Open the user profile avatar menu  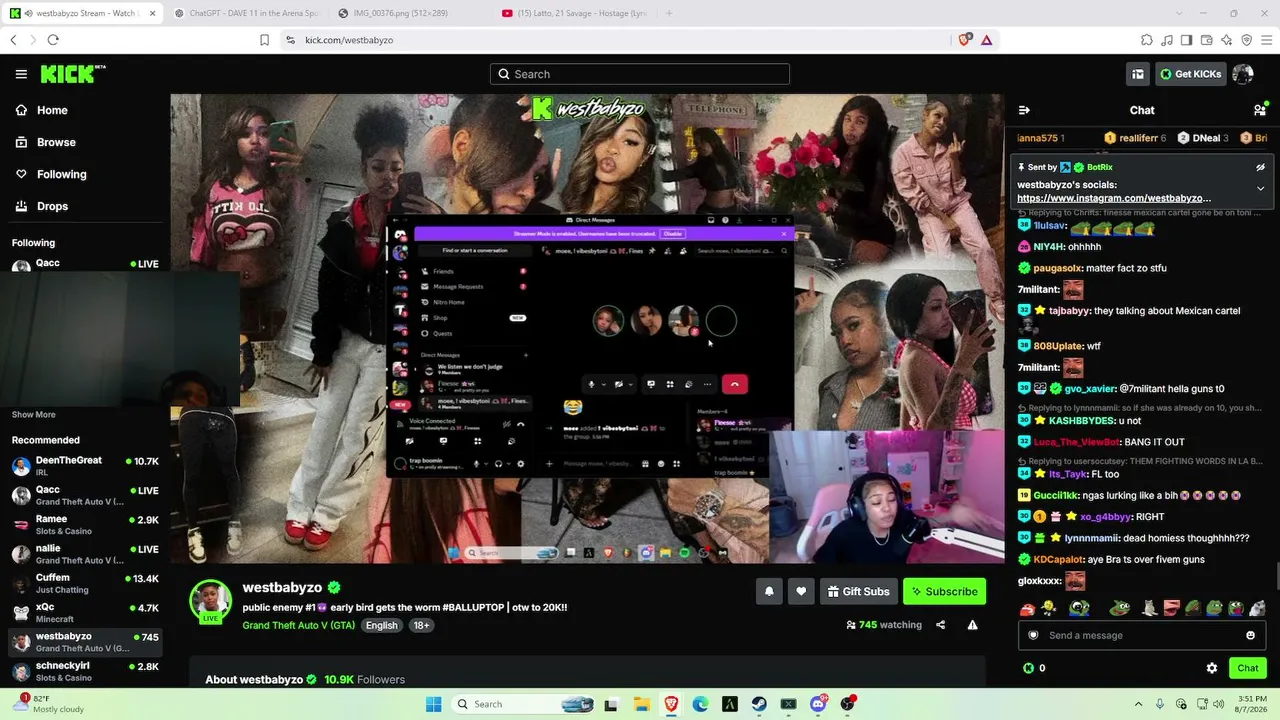(1243, 74)
